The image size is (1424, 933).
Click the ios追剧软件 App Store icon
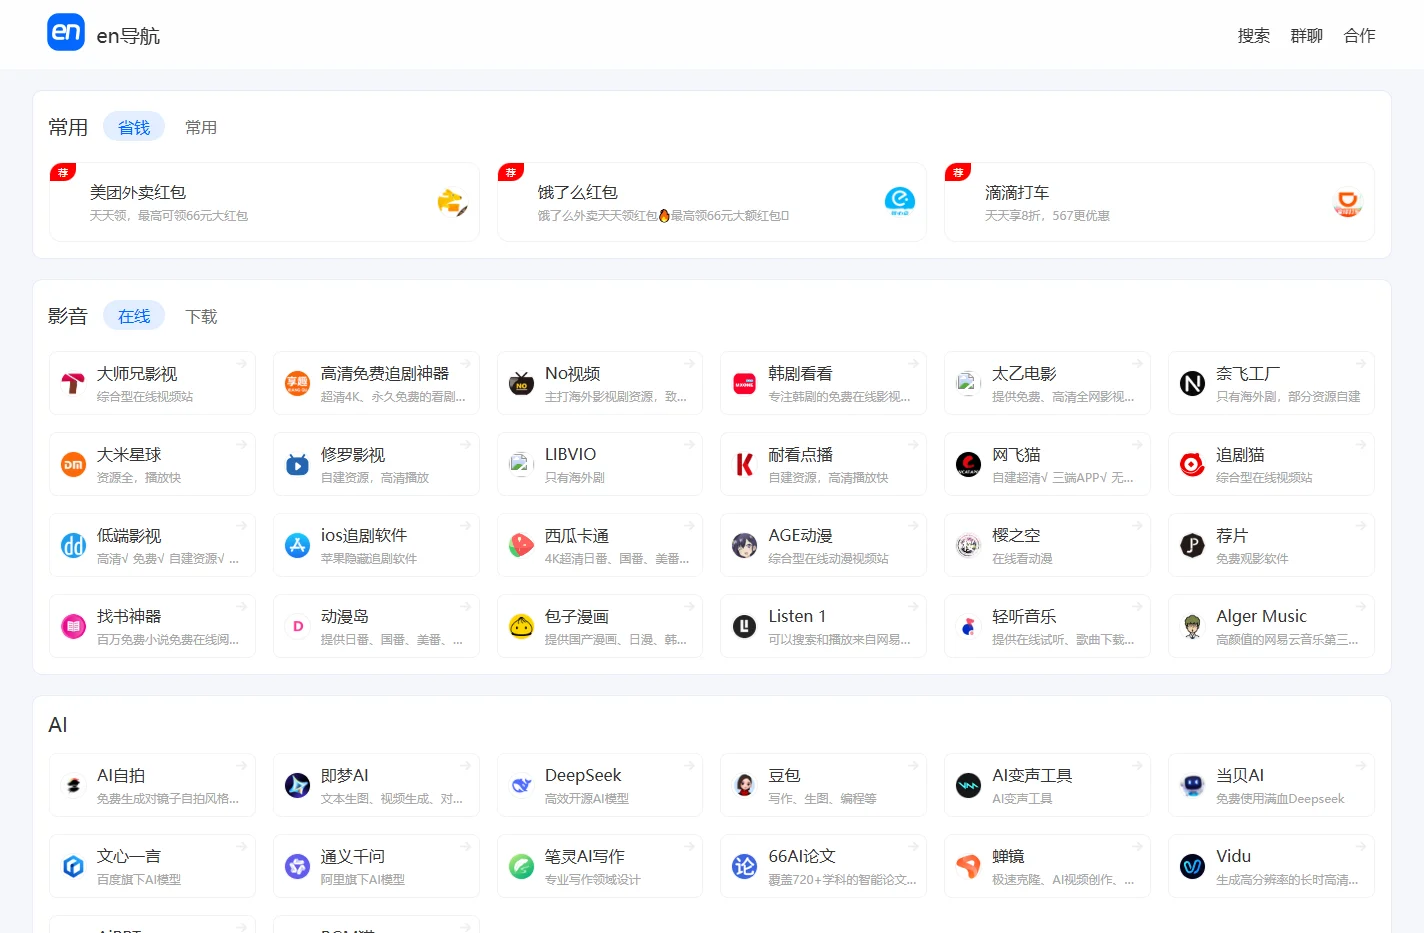coord(297,545)
